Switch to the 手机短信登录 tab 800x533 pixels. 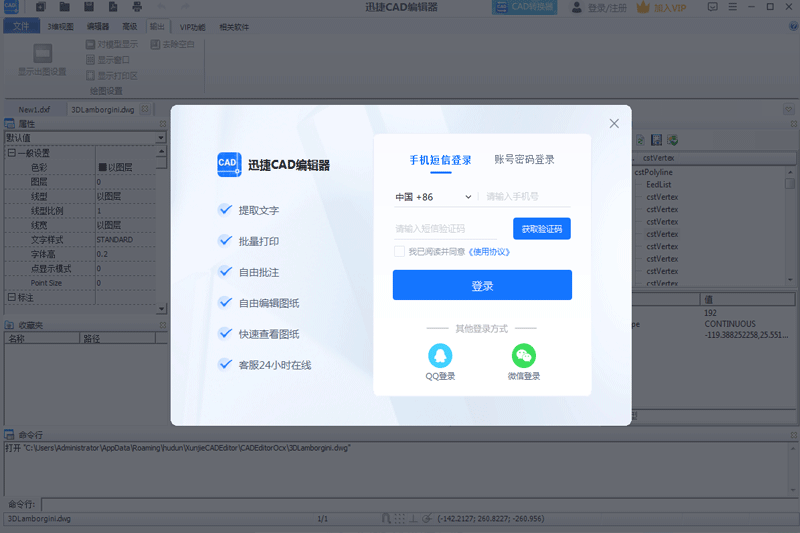pyautogui.click(x=440, y=160)
